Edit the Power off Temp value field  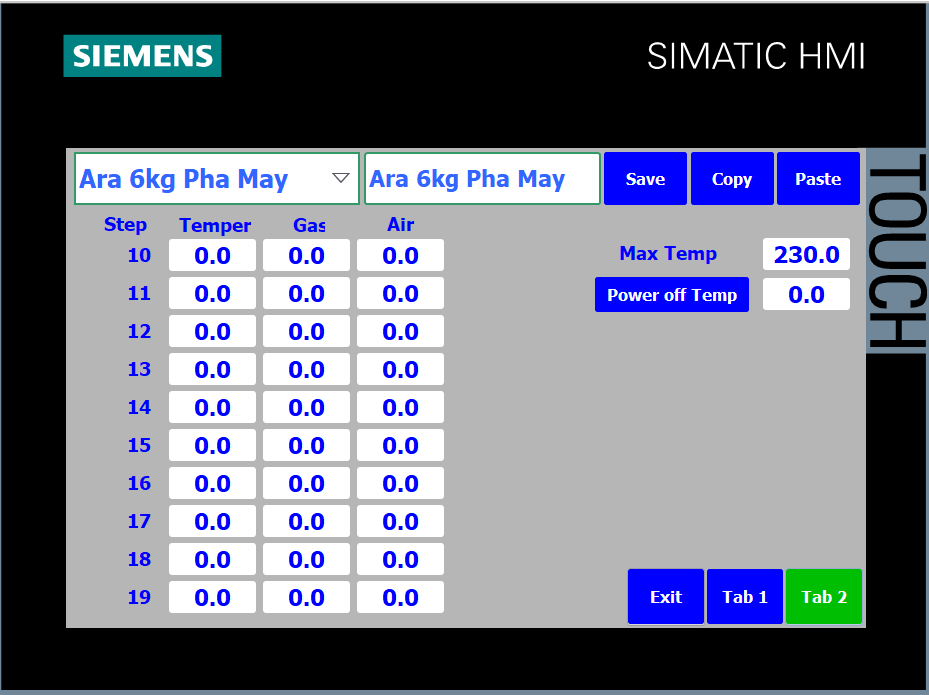tap(806, 295)
